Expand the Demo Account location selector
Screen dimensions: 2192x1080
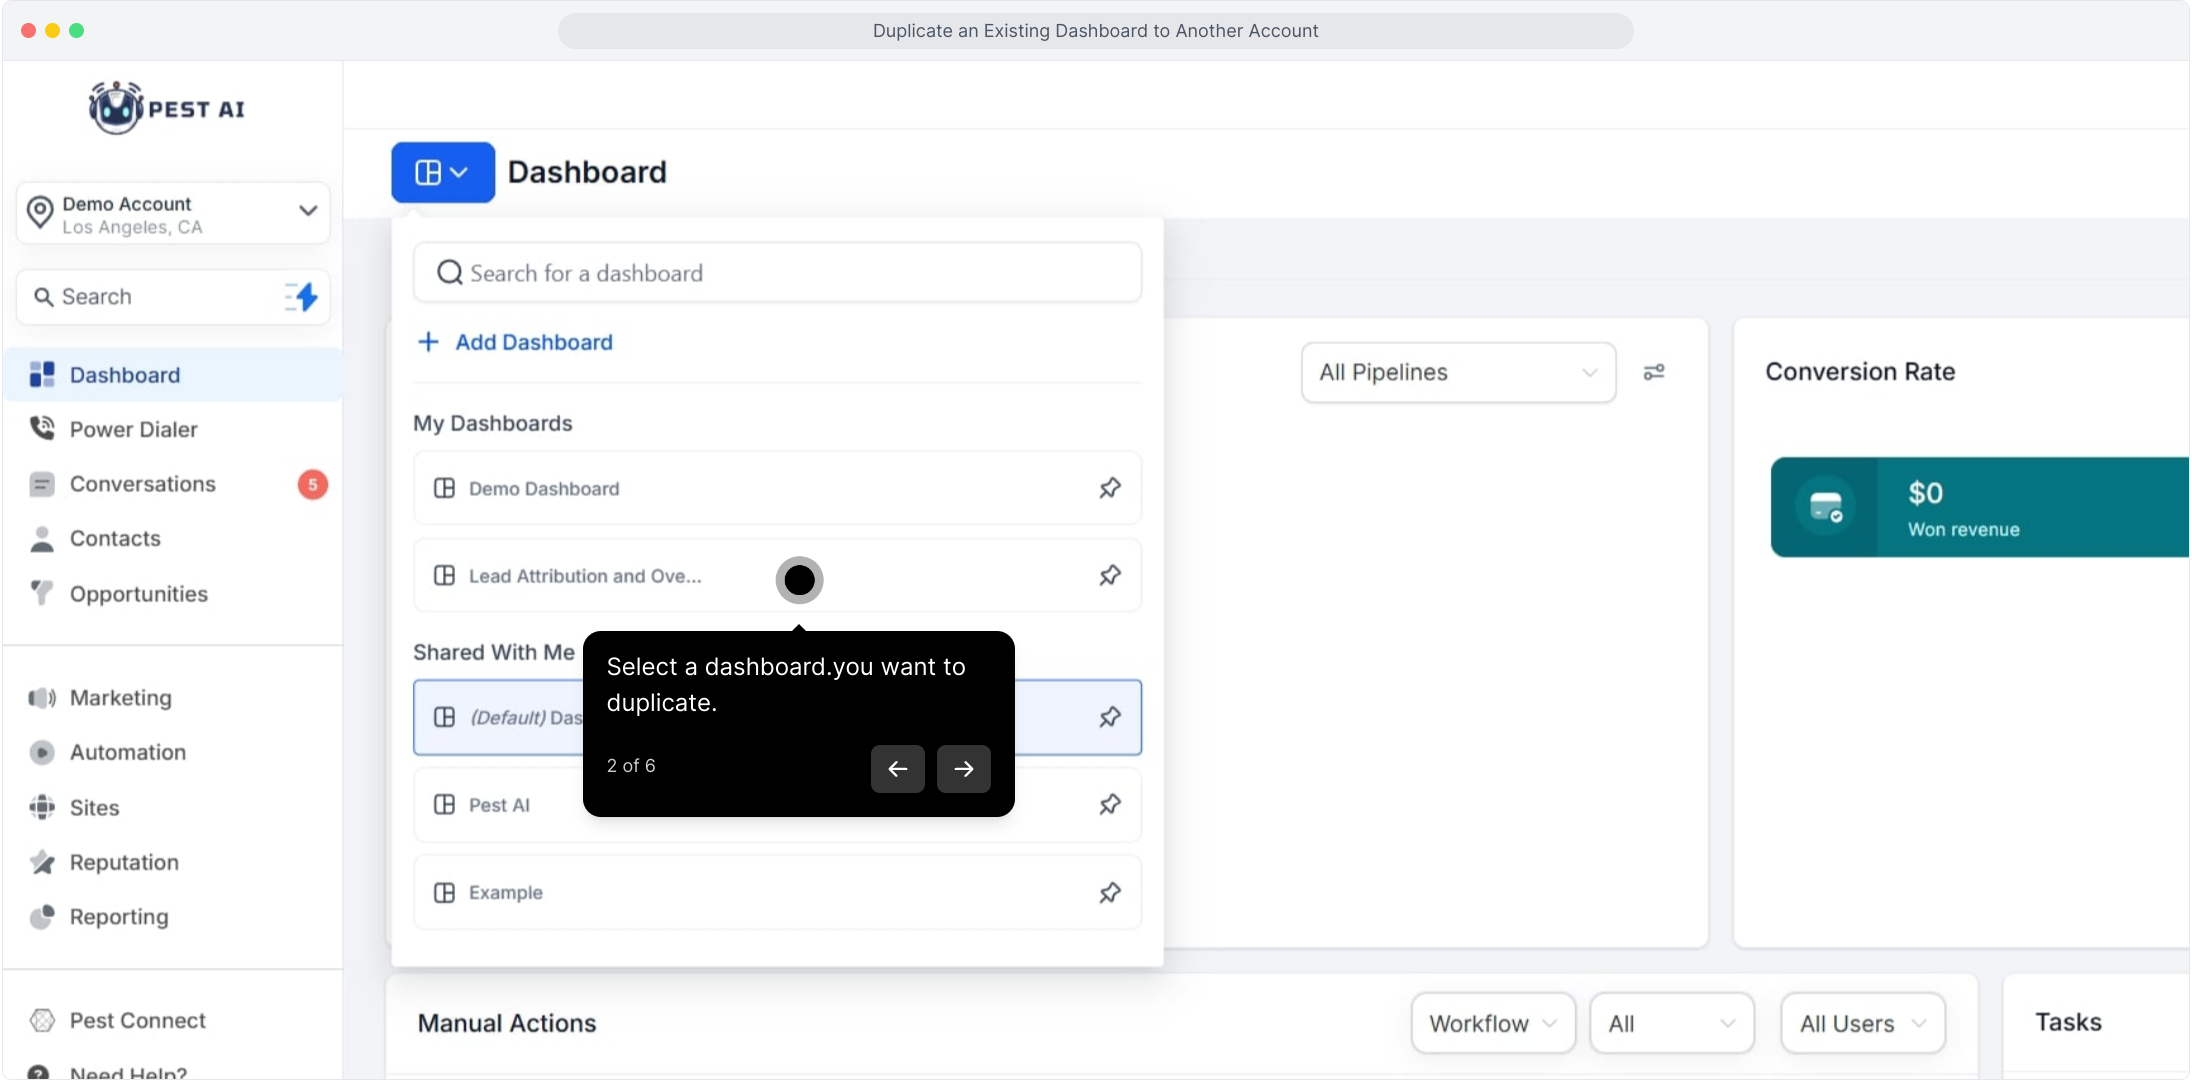pyautogui.click(x=173, y=213)
